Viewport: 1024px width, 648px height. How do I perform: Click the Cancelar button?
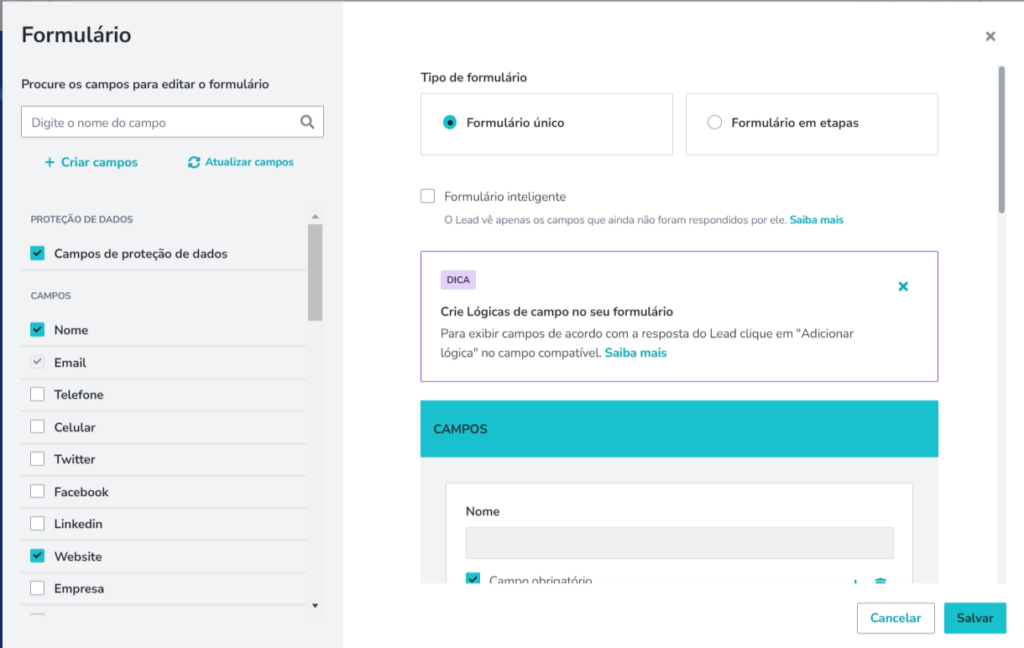pyautogui.click(x=895, y=618)
